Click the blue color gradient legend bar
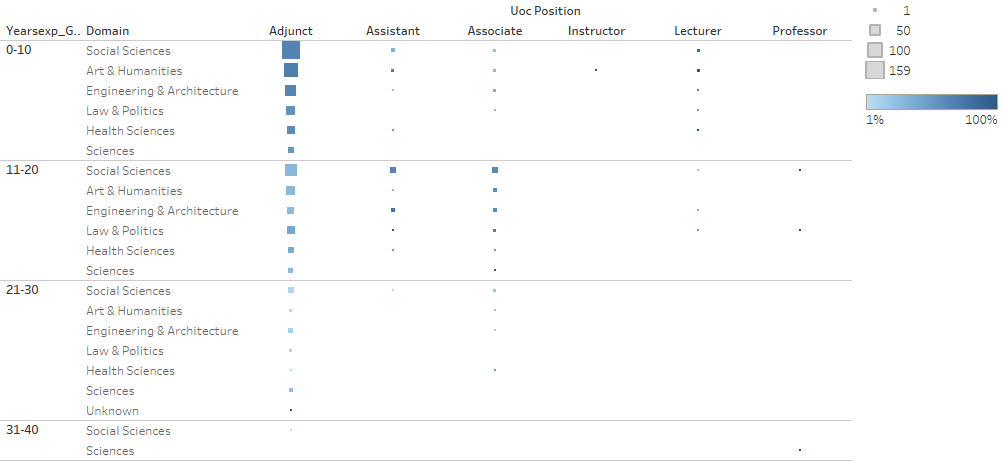Screen dimensions: 1002x461 tap(931, 101)
